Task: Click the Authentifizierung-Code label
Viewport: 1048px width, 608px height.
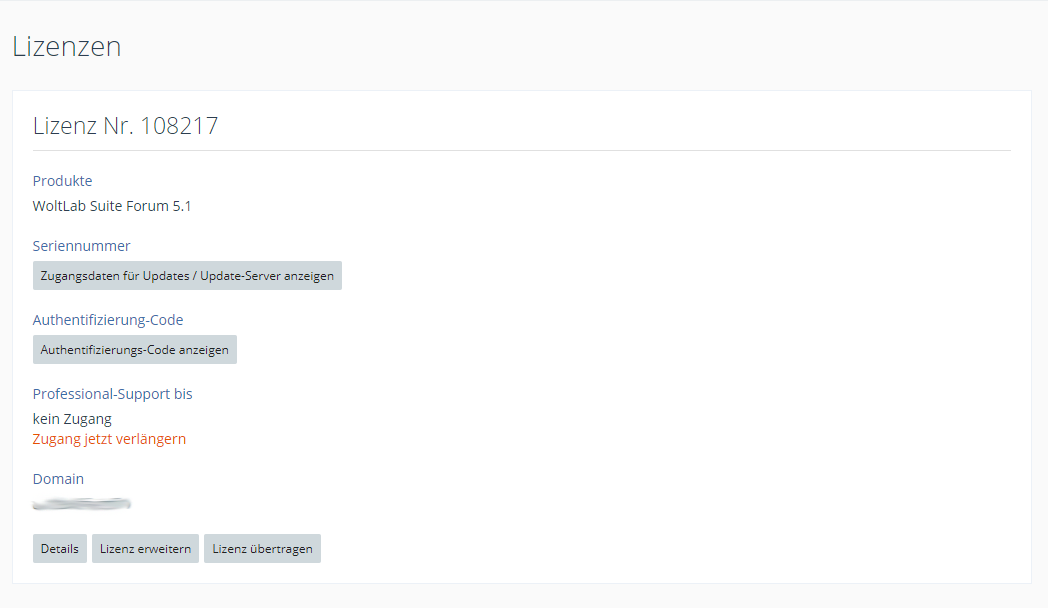Action: pyautogui.click(x=108, y=320)
